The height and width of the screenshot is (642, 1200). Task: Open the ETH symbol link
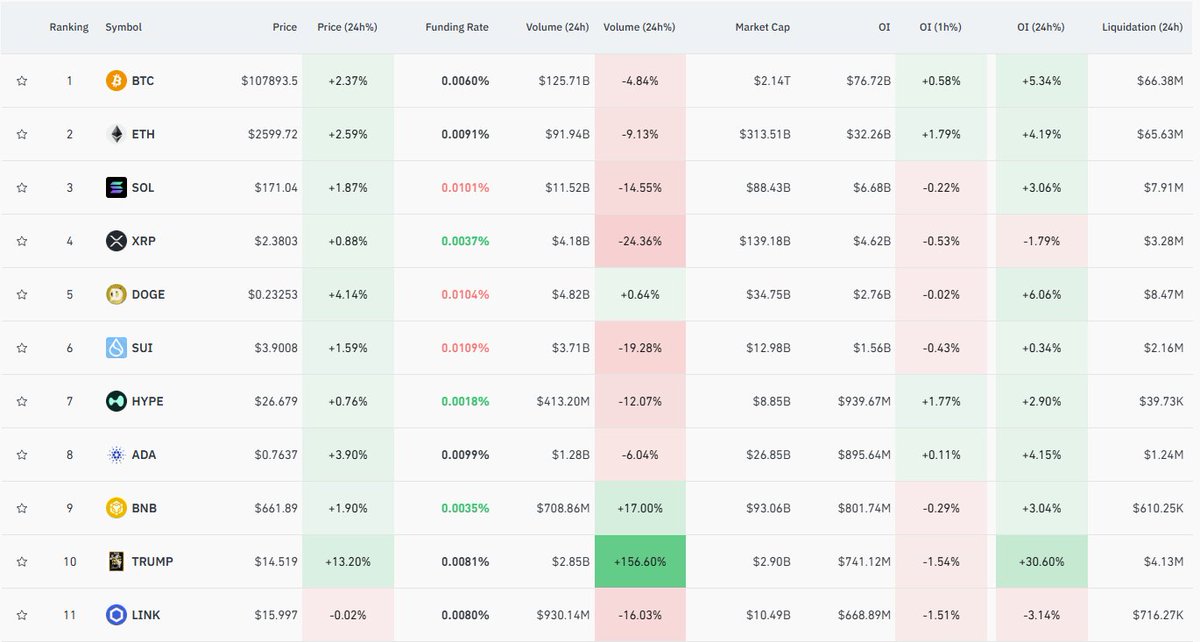[143, 134]
